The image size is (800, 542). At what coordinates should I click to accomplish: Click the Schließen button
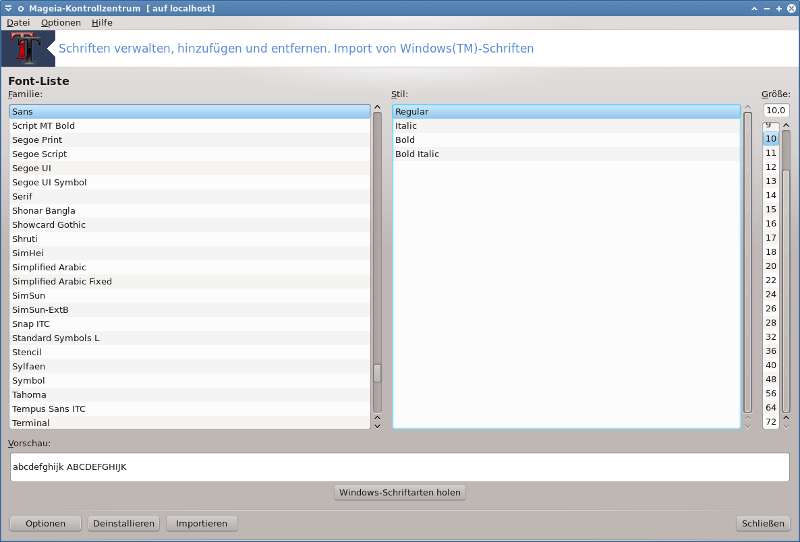(763, 524)
